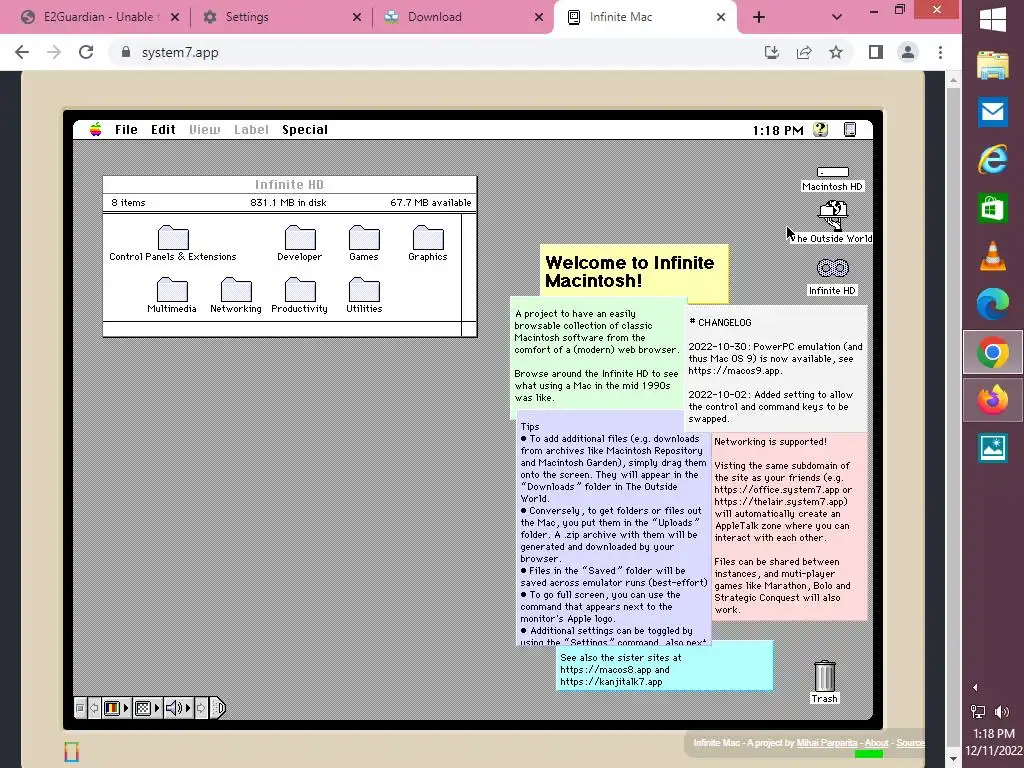
Task: Click the CHANGELOG sticky note
Action: tap(776, 369)
